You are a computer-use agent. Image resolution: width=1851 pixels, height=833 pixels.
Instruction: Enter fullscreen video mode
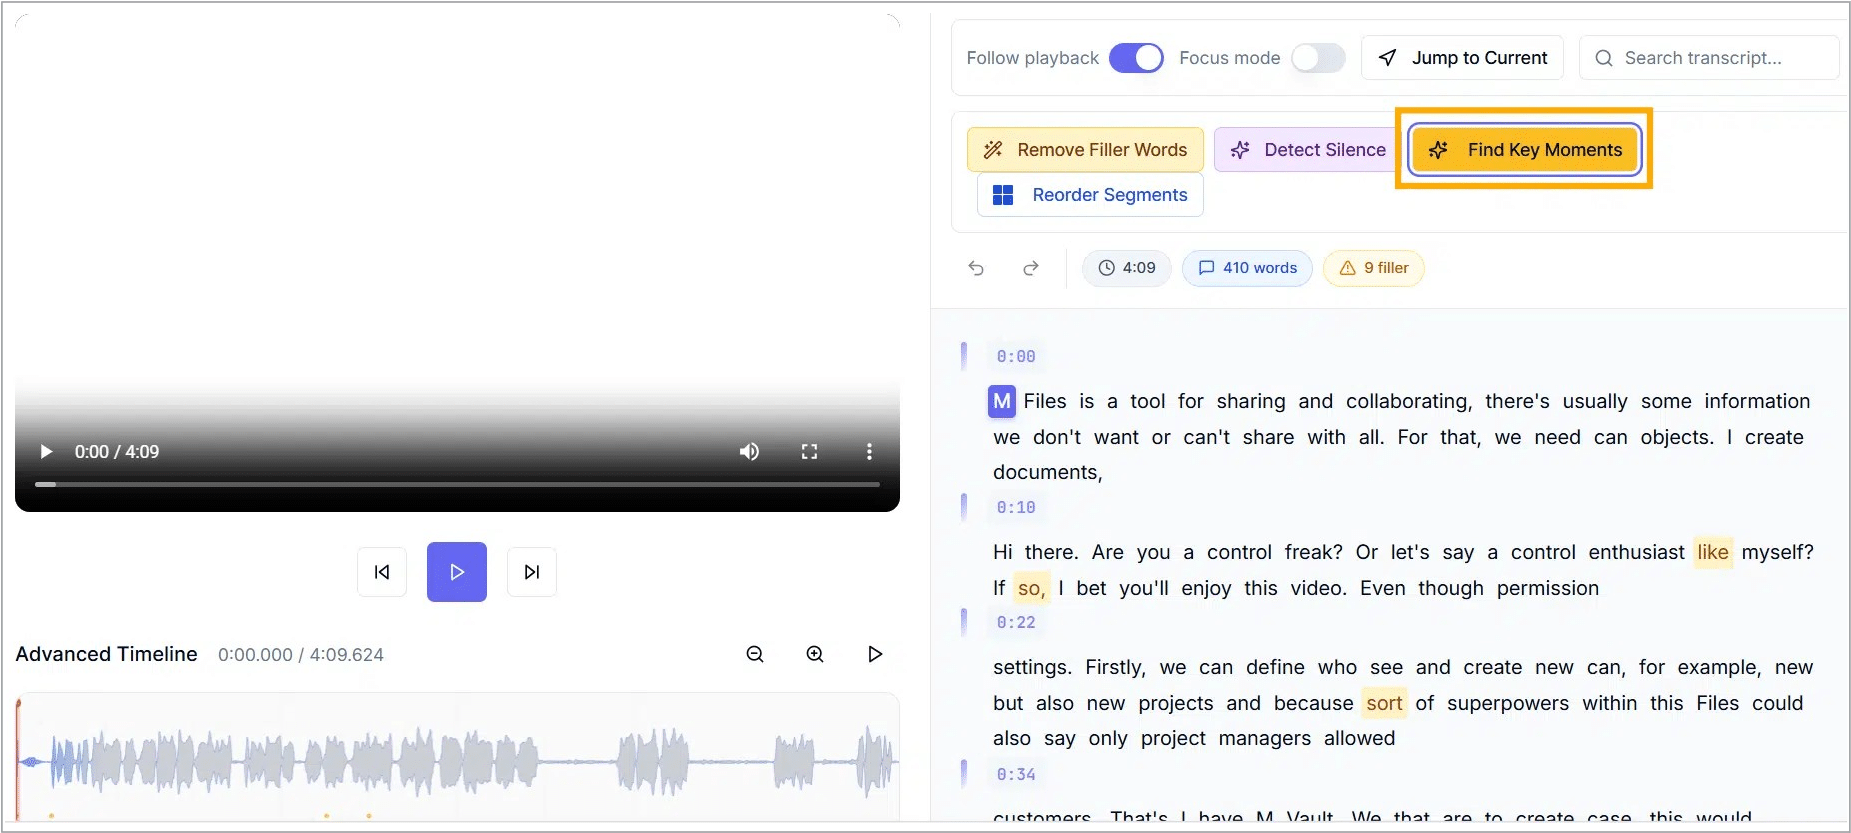pos(810,452)
